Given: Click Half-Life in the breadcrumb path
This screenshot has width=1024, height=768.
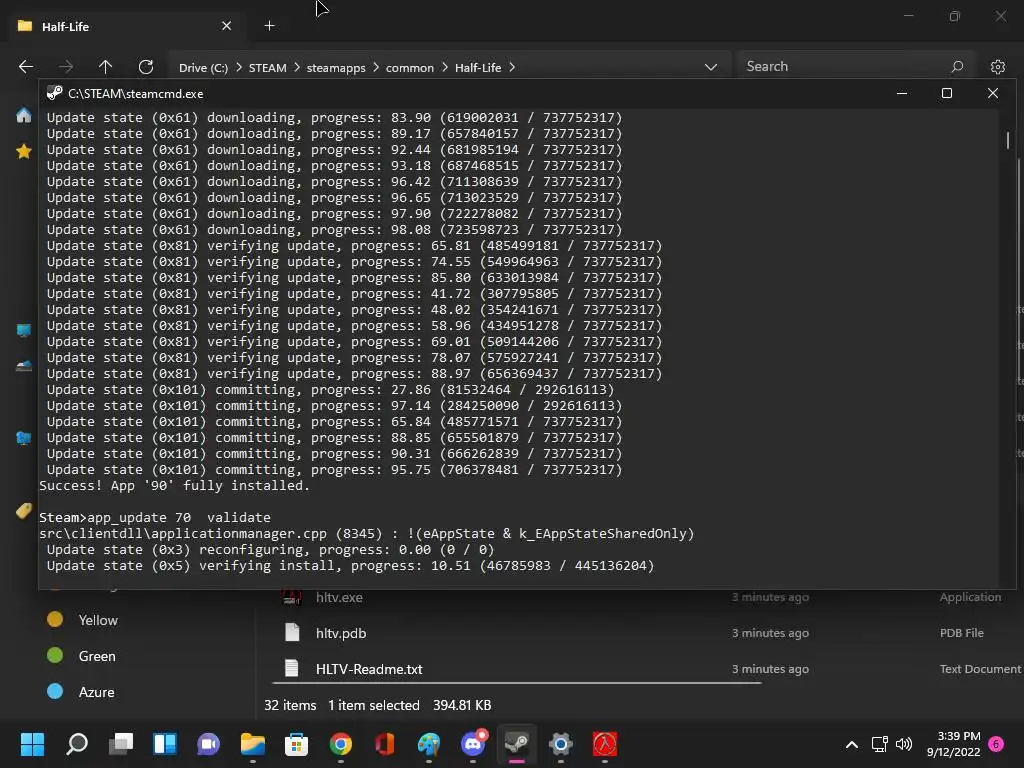Looking at the screenshot, I should pyautogui.click(x=478, y=67).
